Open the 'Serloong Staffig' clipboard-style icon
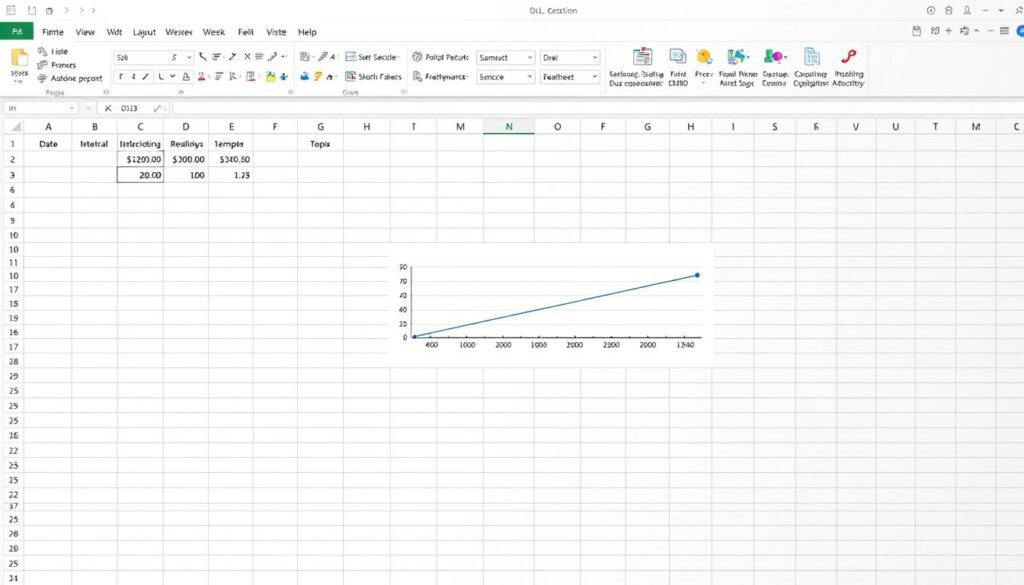This screenshot has height=585, width=1024. [x=643, y=57]
